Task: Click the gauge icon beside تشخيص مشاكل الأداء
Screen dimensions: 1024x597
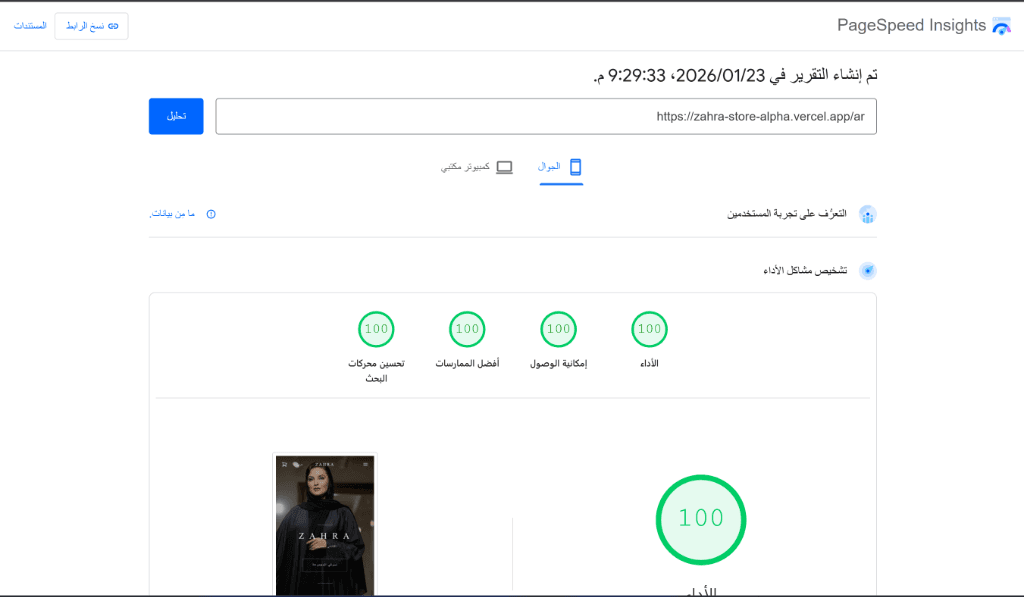Action: pos(867,270)
